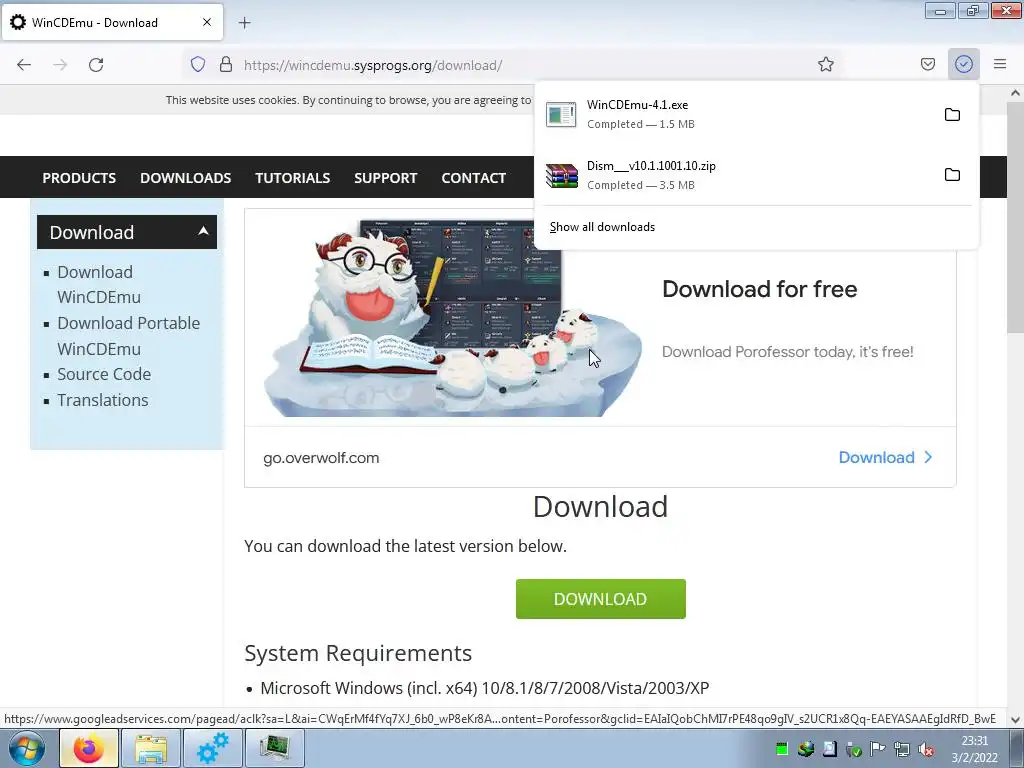Click the Download for free ad headline
1024x768 pixels.
pyautogui.click(x=760, y=289)
